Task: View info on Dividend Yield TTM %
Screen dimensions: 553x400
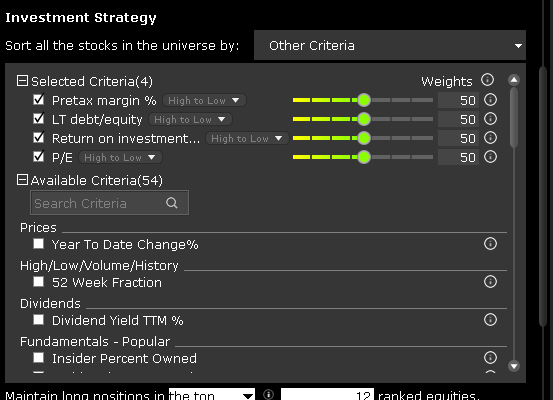Action: (490, 320)
